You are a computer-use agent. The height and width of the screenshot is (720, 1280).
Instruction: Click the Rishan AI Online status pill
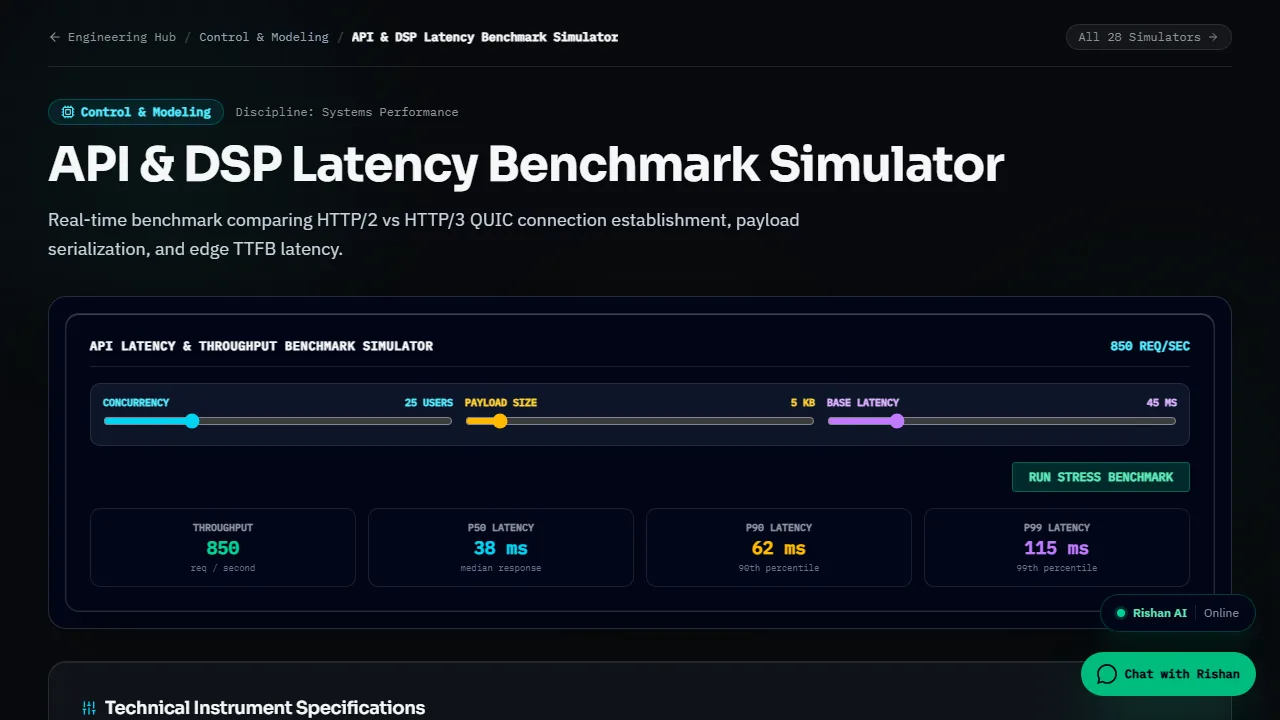(x=1178, y=613)
